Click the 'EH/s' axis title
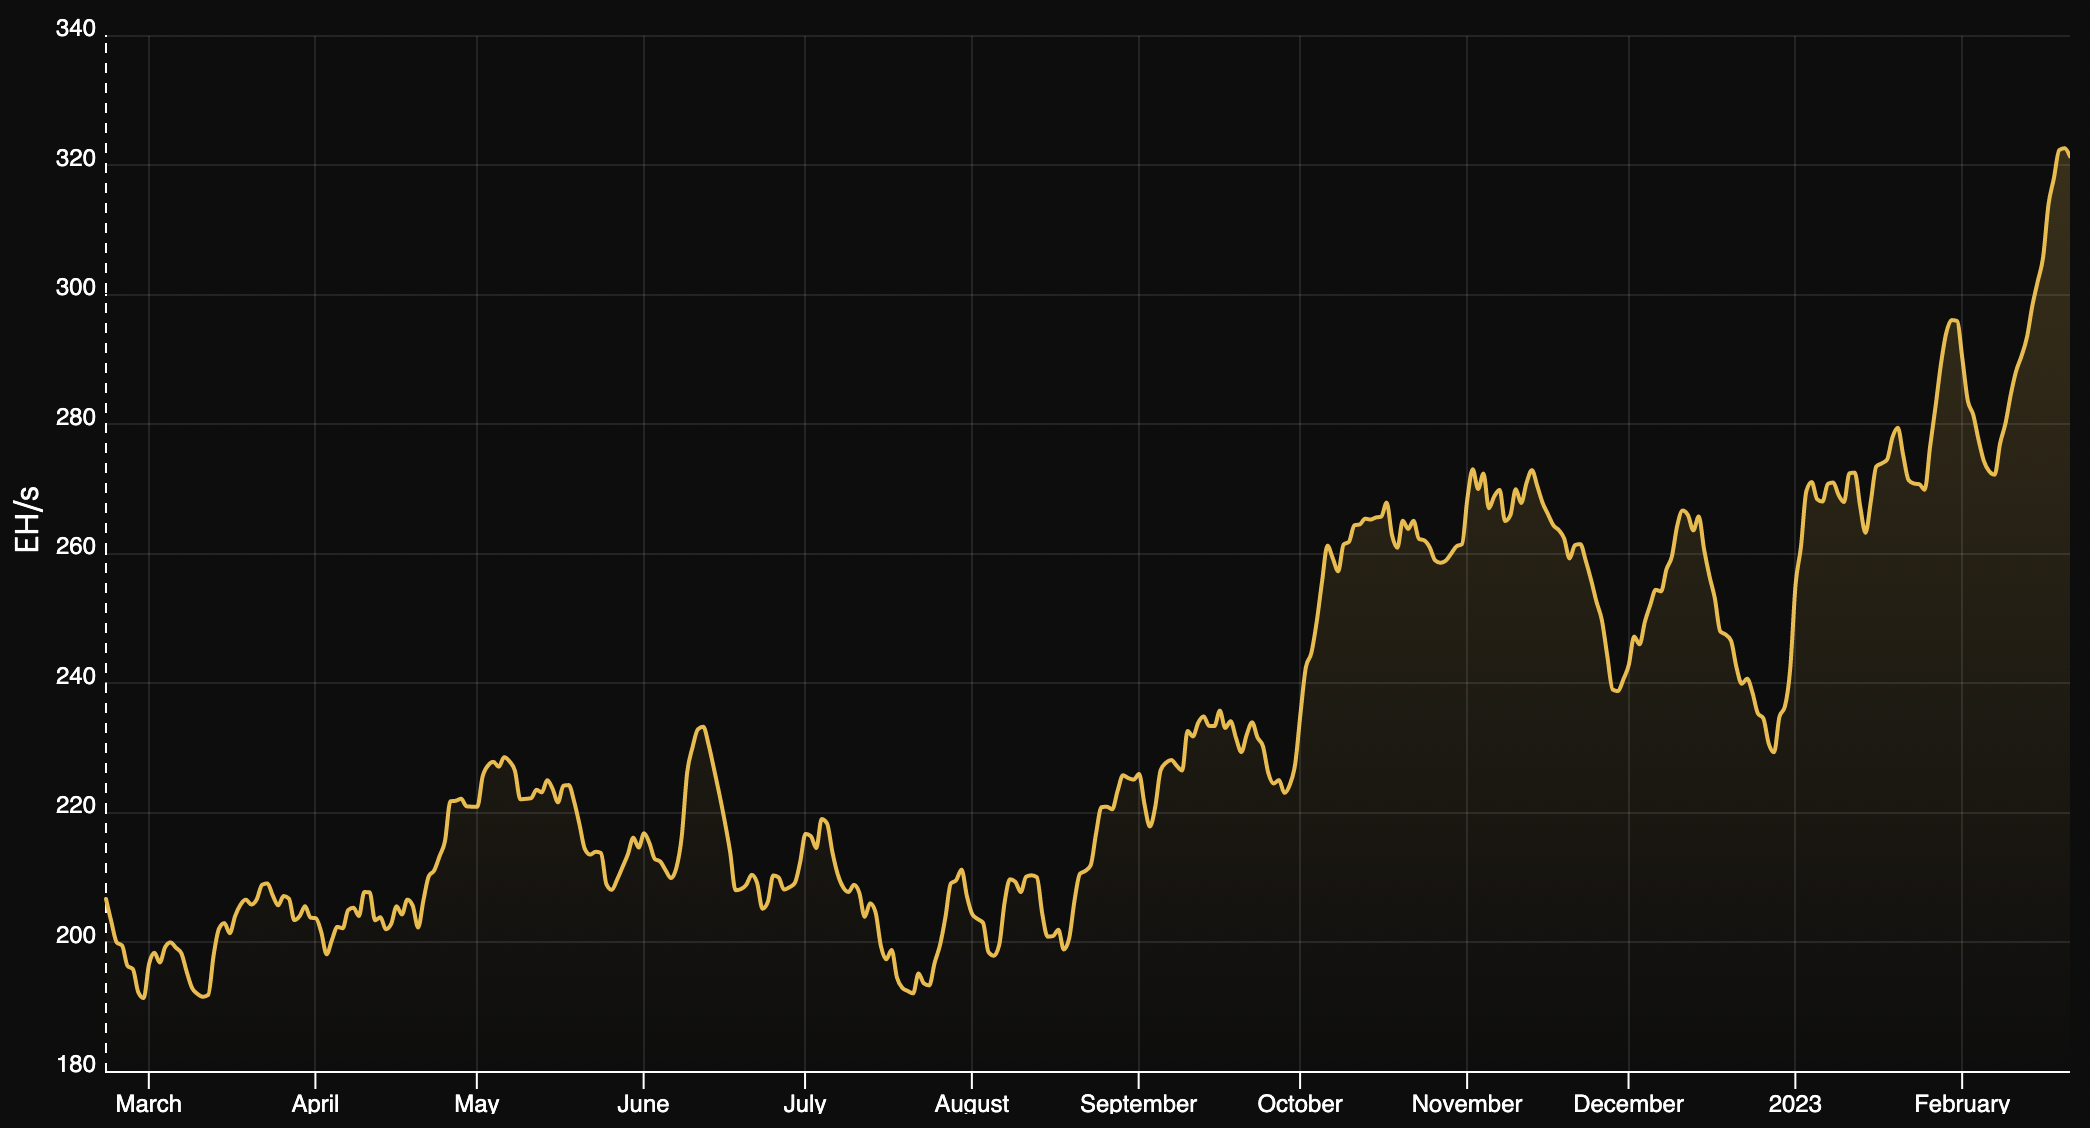 coord(27,519)
